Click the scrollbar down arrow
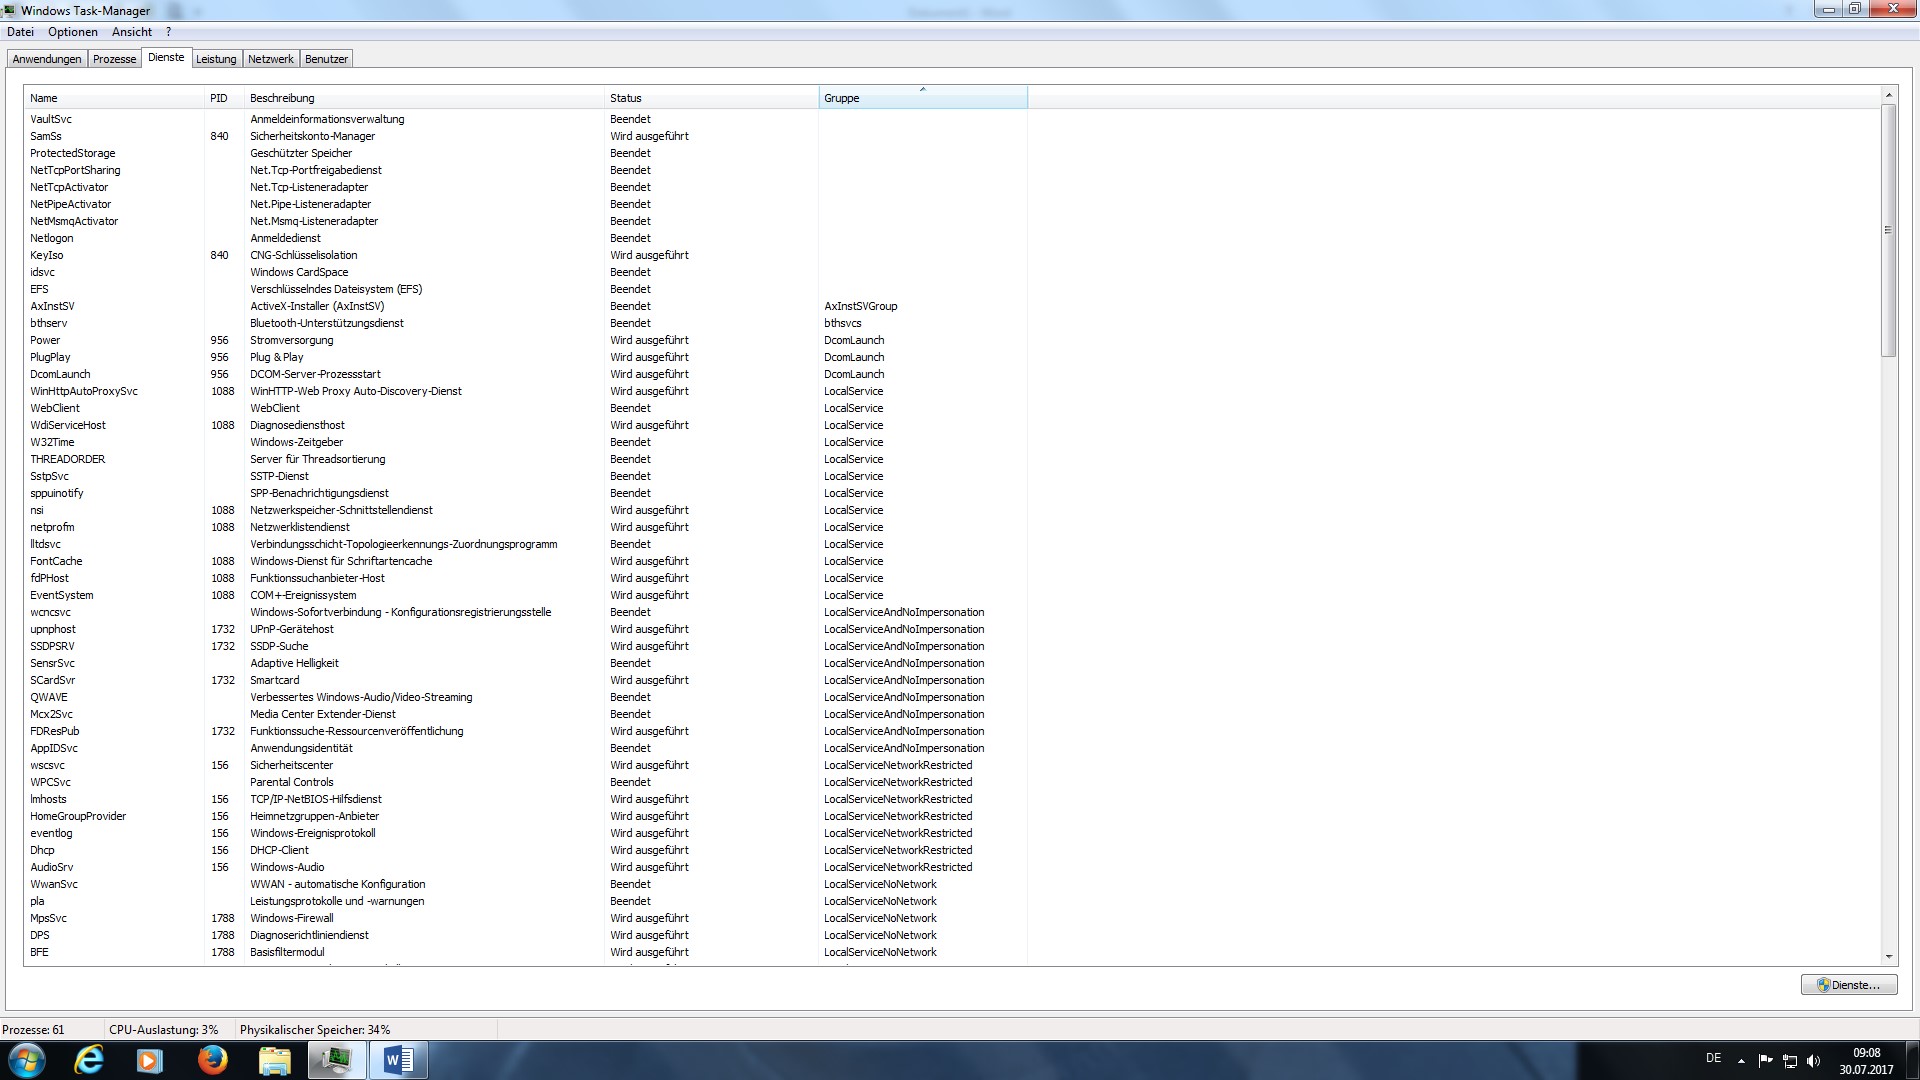This screenshot has height=1080, width=1920. [1888, 957]
